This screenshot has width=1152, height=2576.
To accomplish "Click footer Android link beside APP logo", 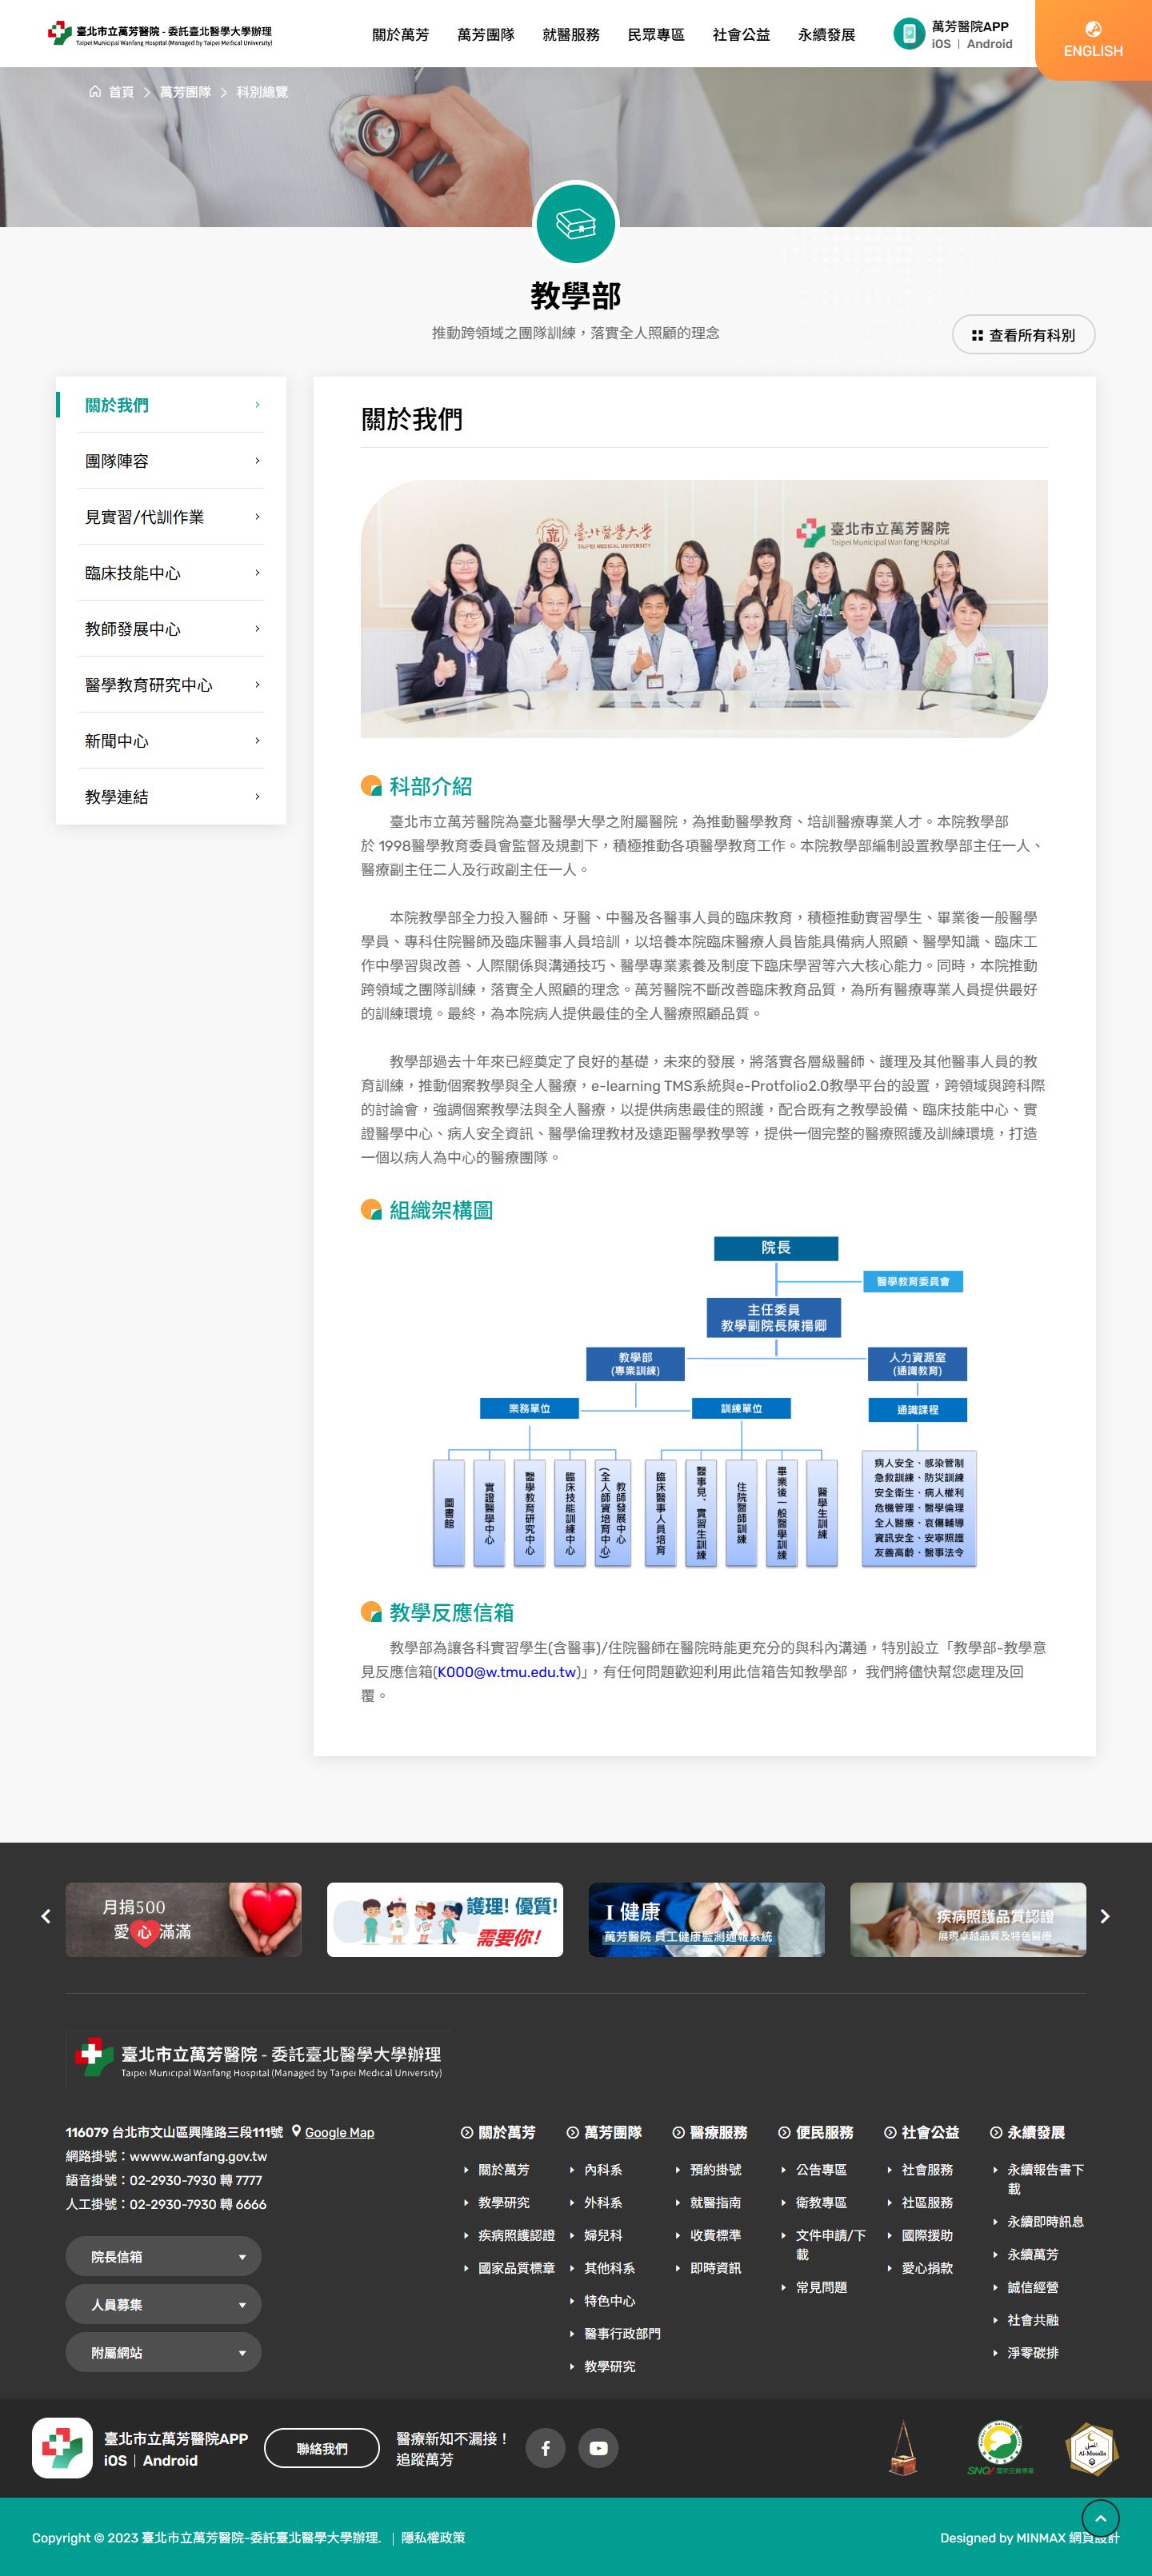I will point(170,2460).
